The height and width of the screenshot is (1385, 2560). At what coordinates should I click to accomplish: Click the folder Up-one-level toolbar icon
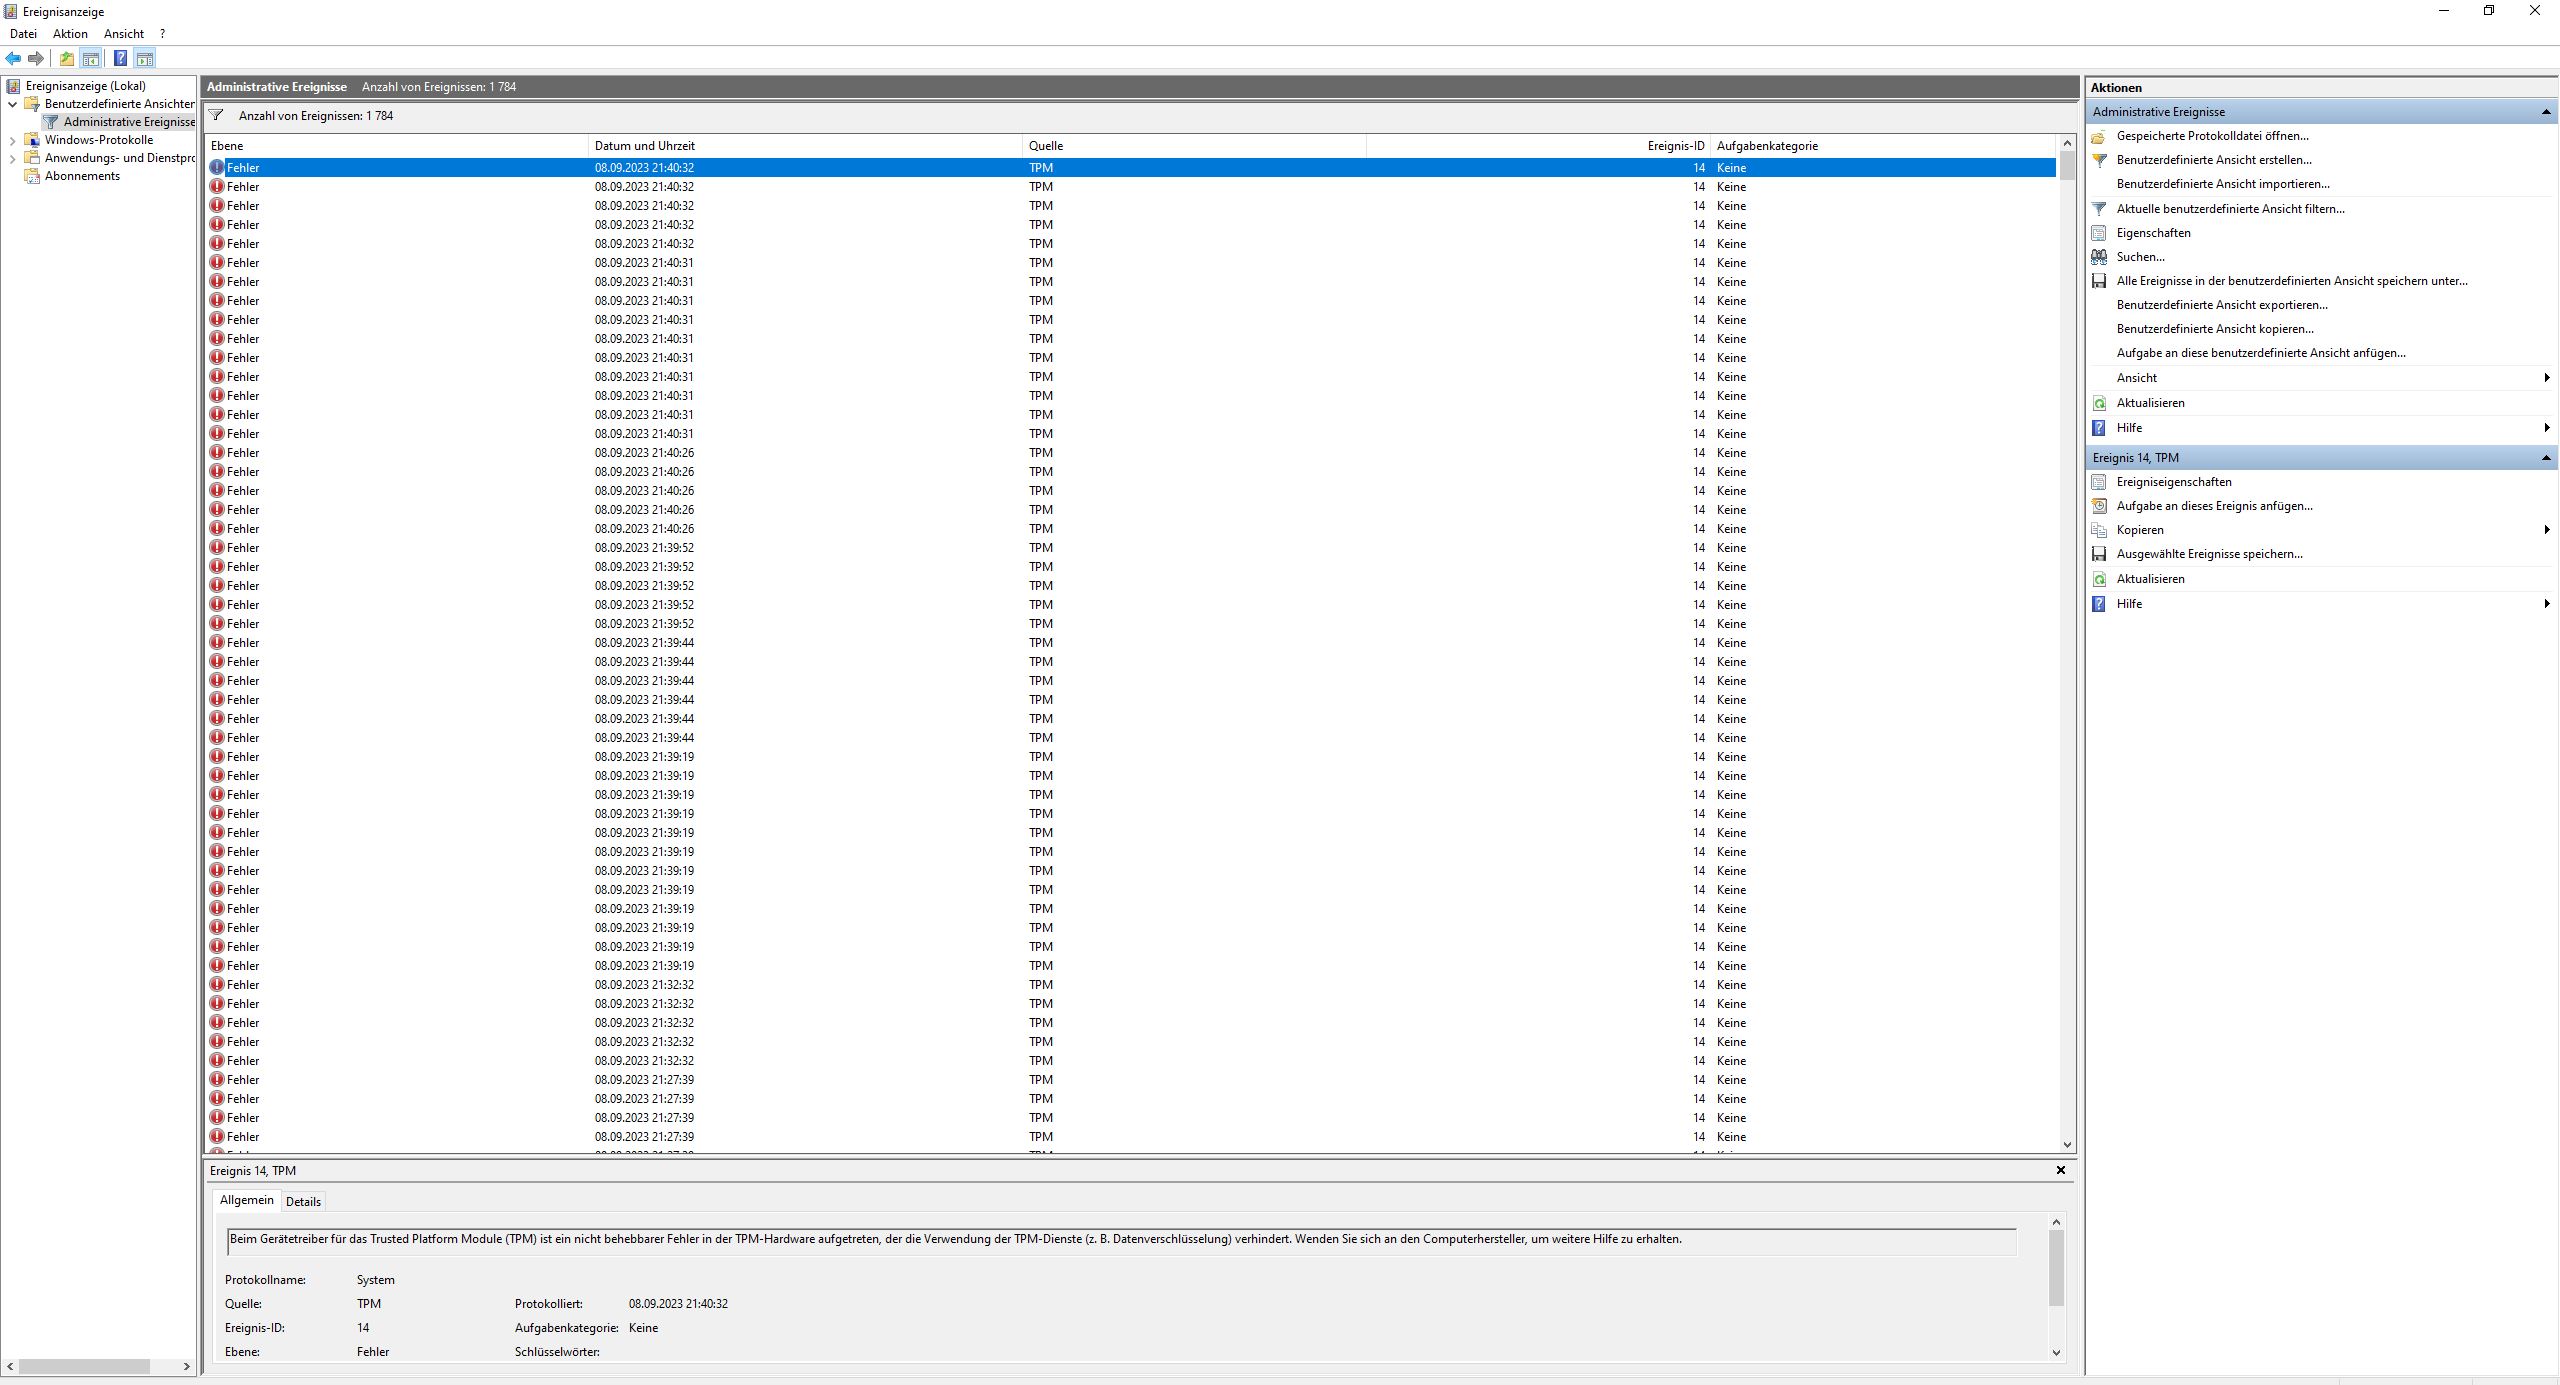point(67,58)
